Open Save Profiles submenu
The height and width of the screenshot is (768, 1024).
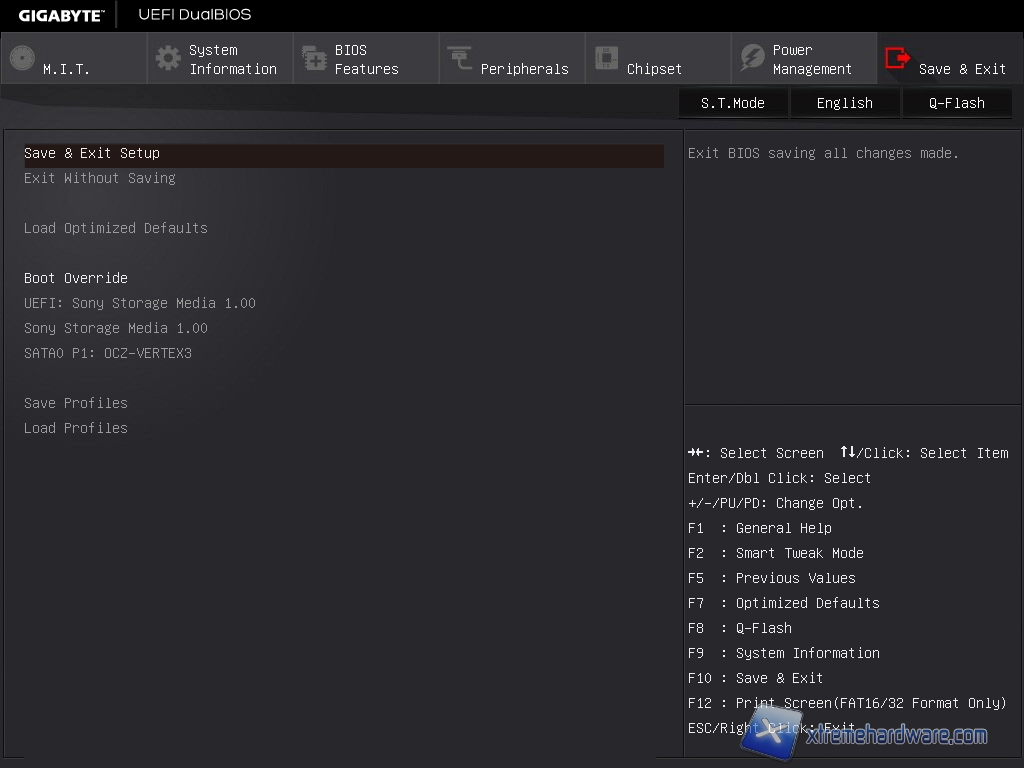point(76,403)
